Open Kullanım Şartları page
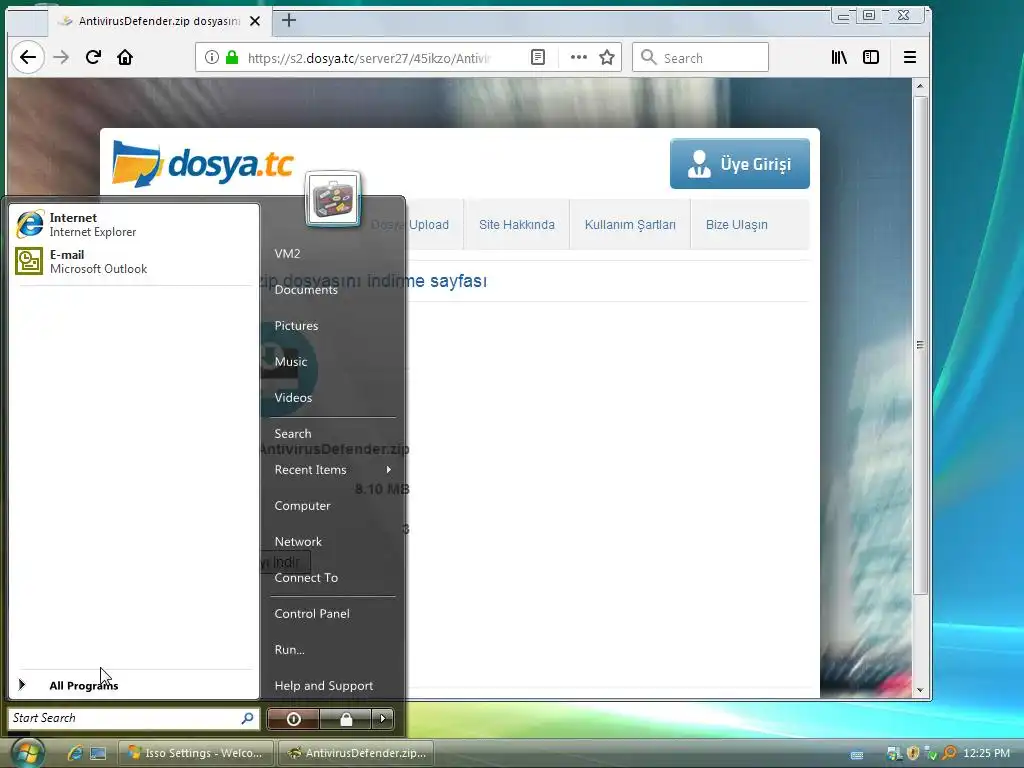The image size is (1024, 768). 630,225
